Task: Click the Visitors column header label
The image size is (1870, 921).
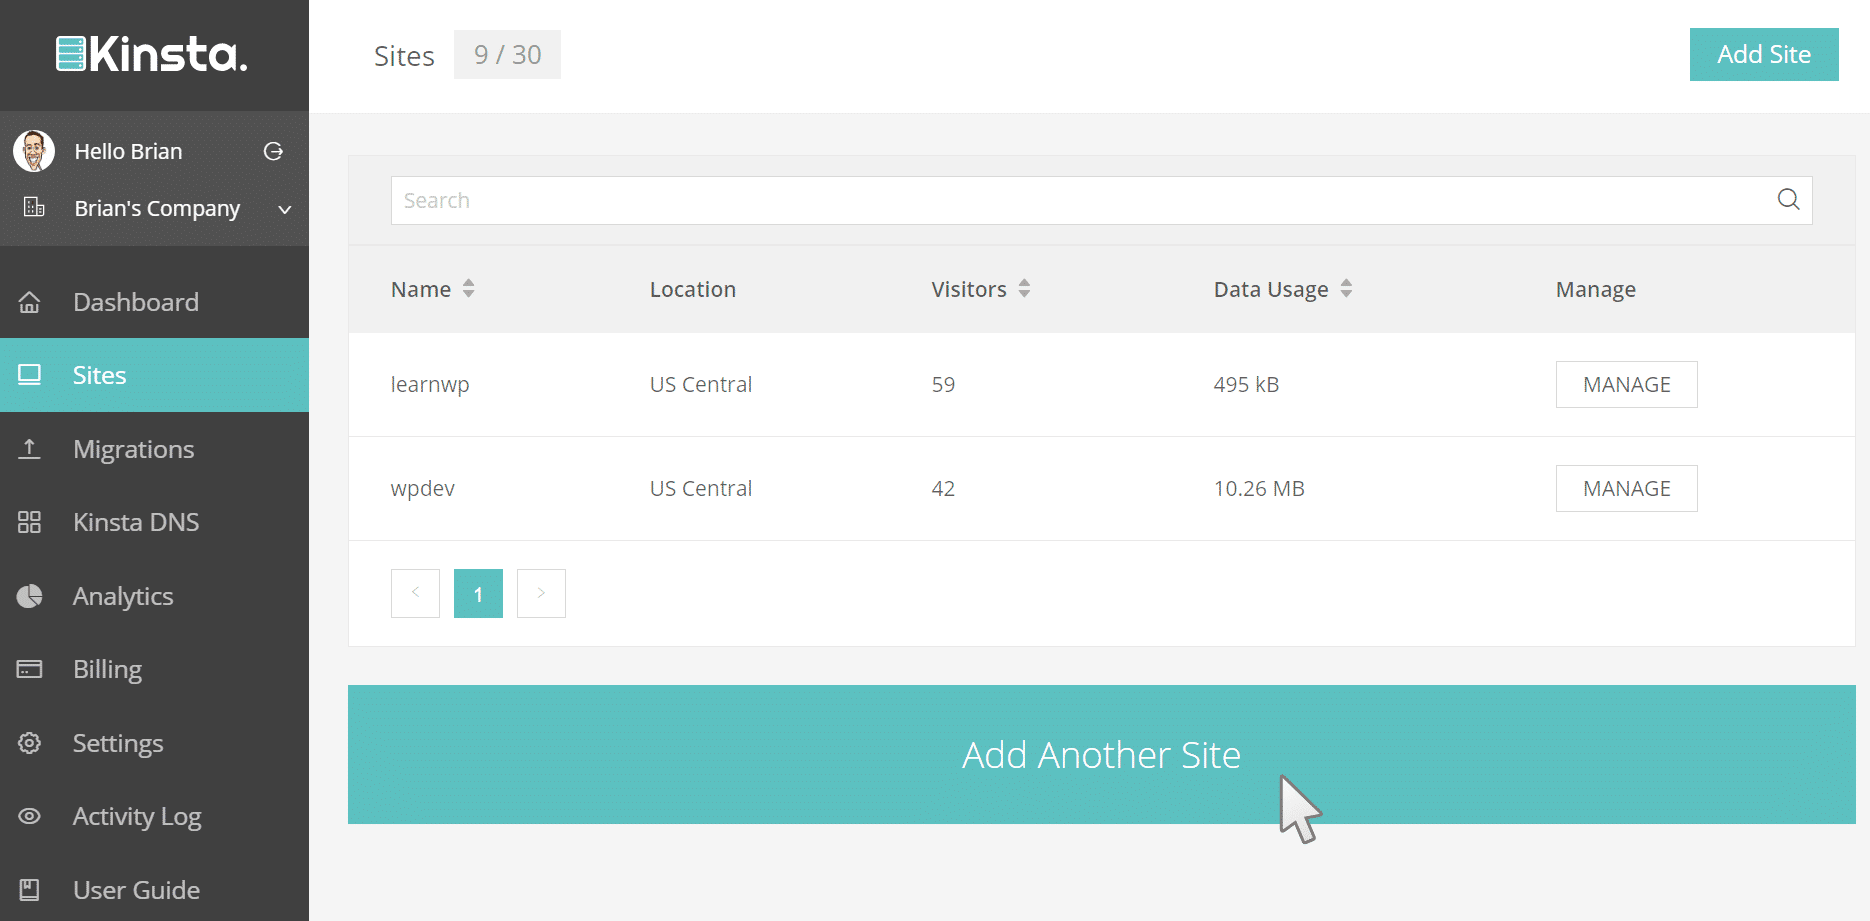Action: [969, 289]
